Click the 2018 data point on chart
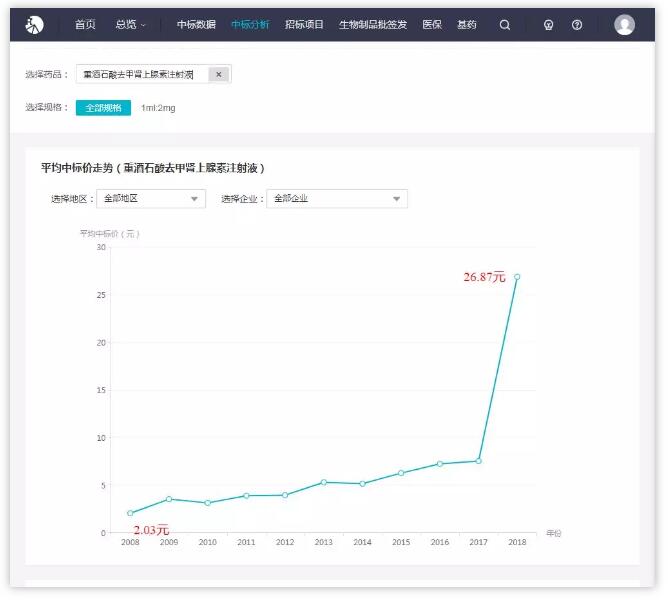The height and width of the screenshot is (600, 668). [x=517, y=277]
